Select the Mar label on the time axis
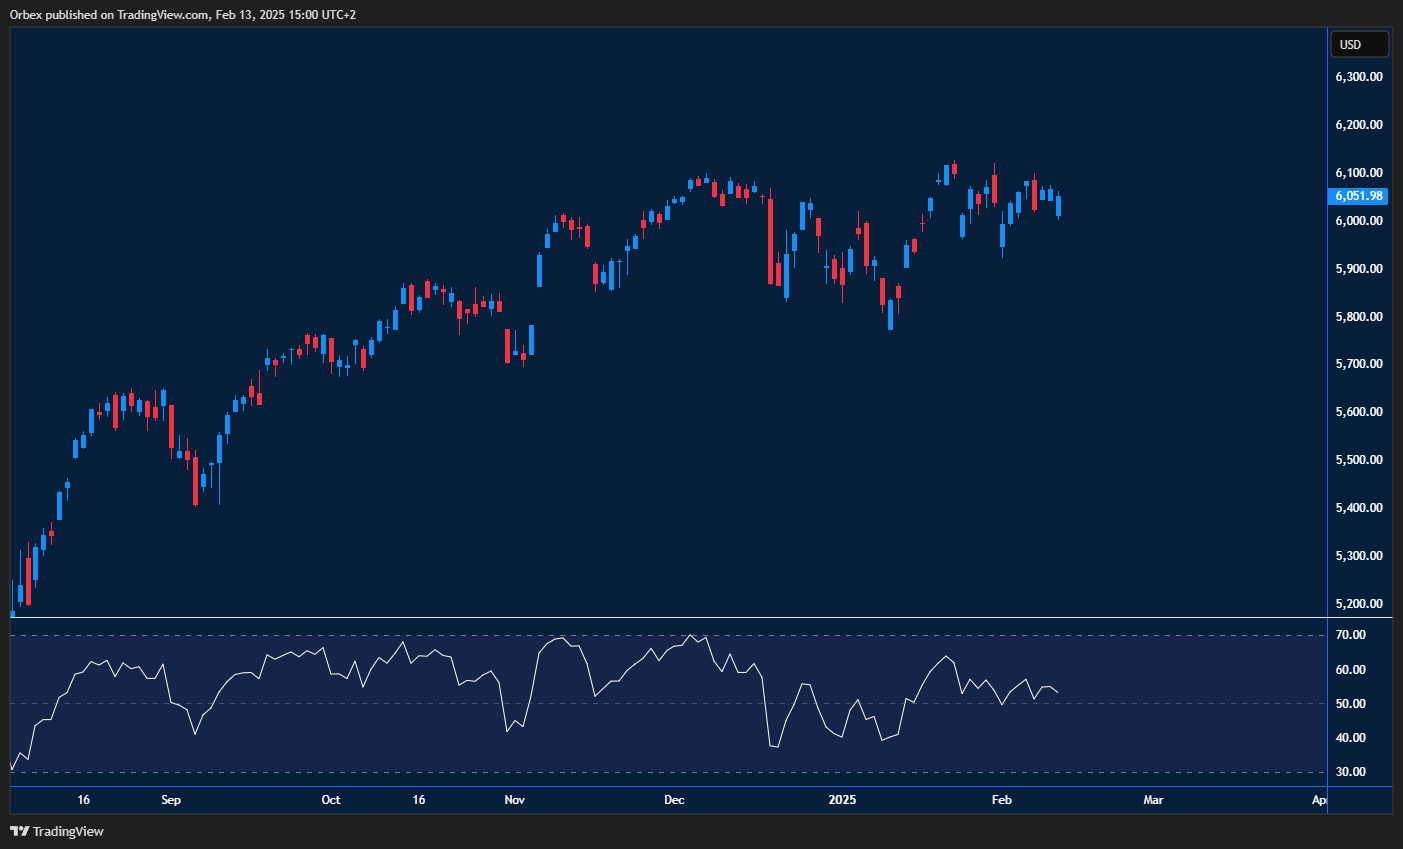 (x=1153, y=800)
